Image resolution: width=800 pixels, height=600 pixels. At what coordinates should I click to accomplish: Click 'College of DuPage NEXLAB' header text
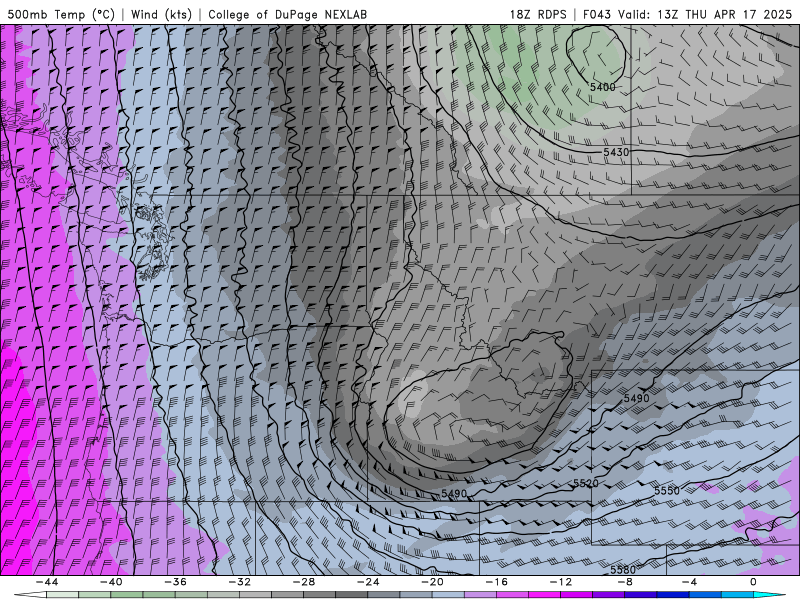287,14
